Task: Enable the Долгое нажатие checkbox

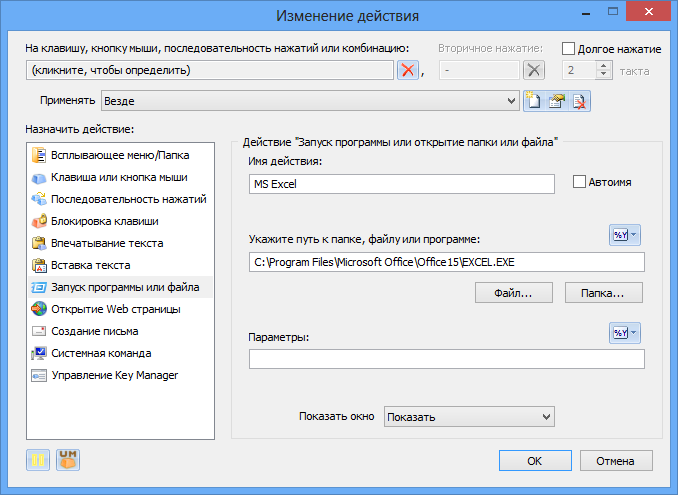Action: pyautogui.click(x=568, y=48)
